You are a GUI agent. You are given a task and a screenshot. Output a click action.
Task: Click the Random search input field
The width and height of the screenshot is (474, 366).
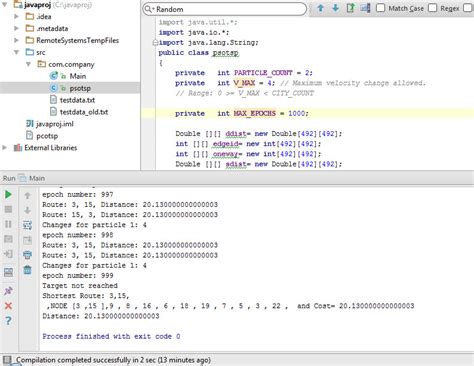click(x=225, y=9)
